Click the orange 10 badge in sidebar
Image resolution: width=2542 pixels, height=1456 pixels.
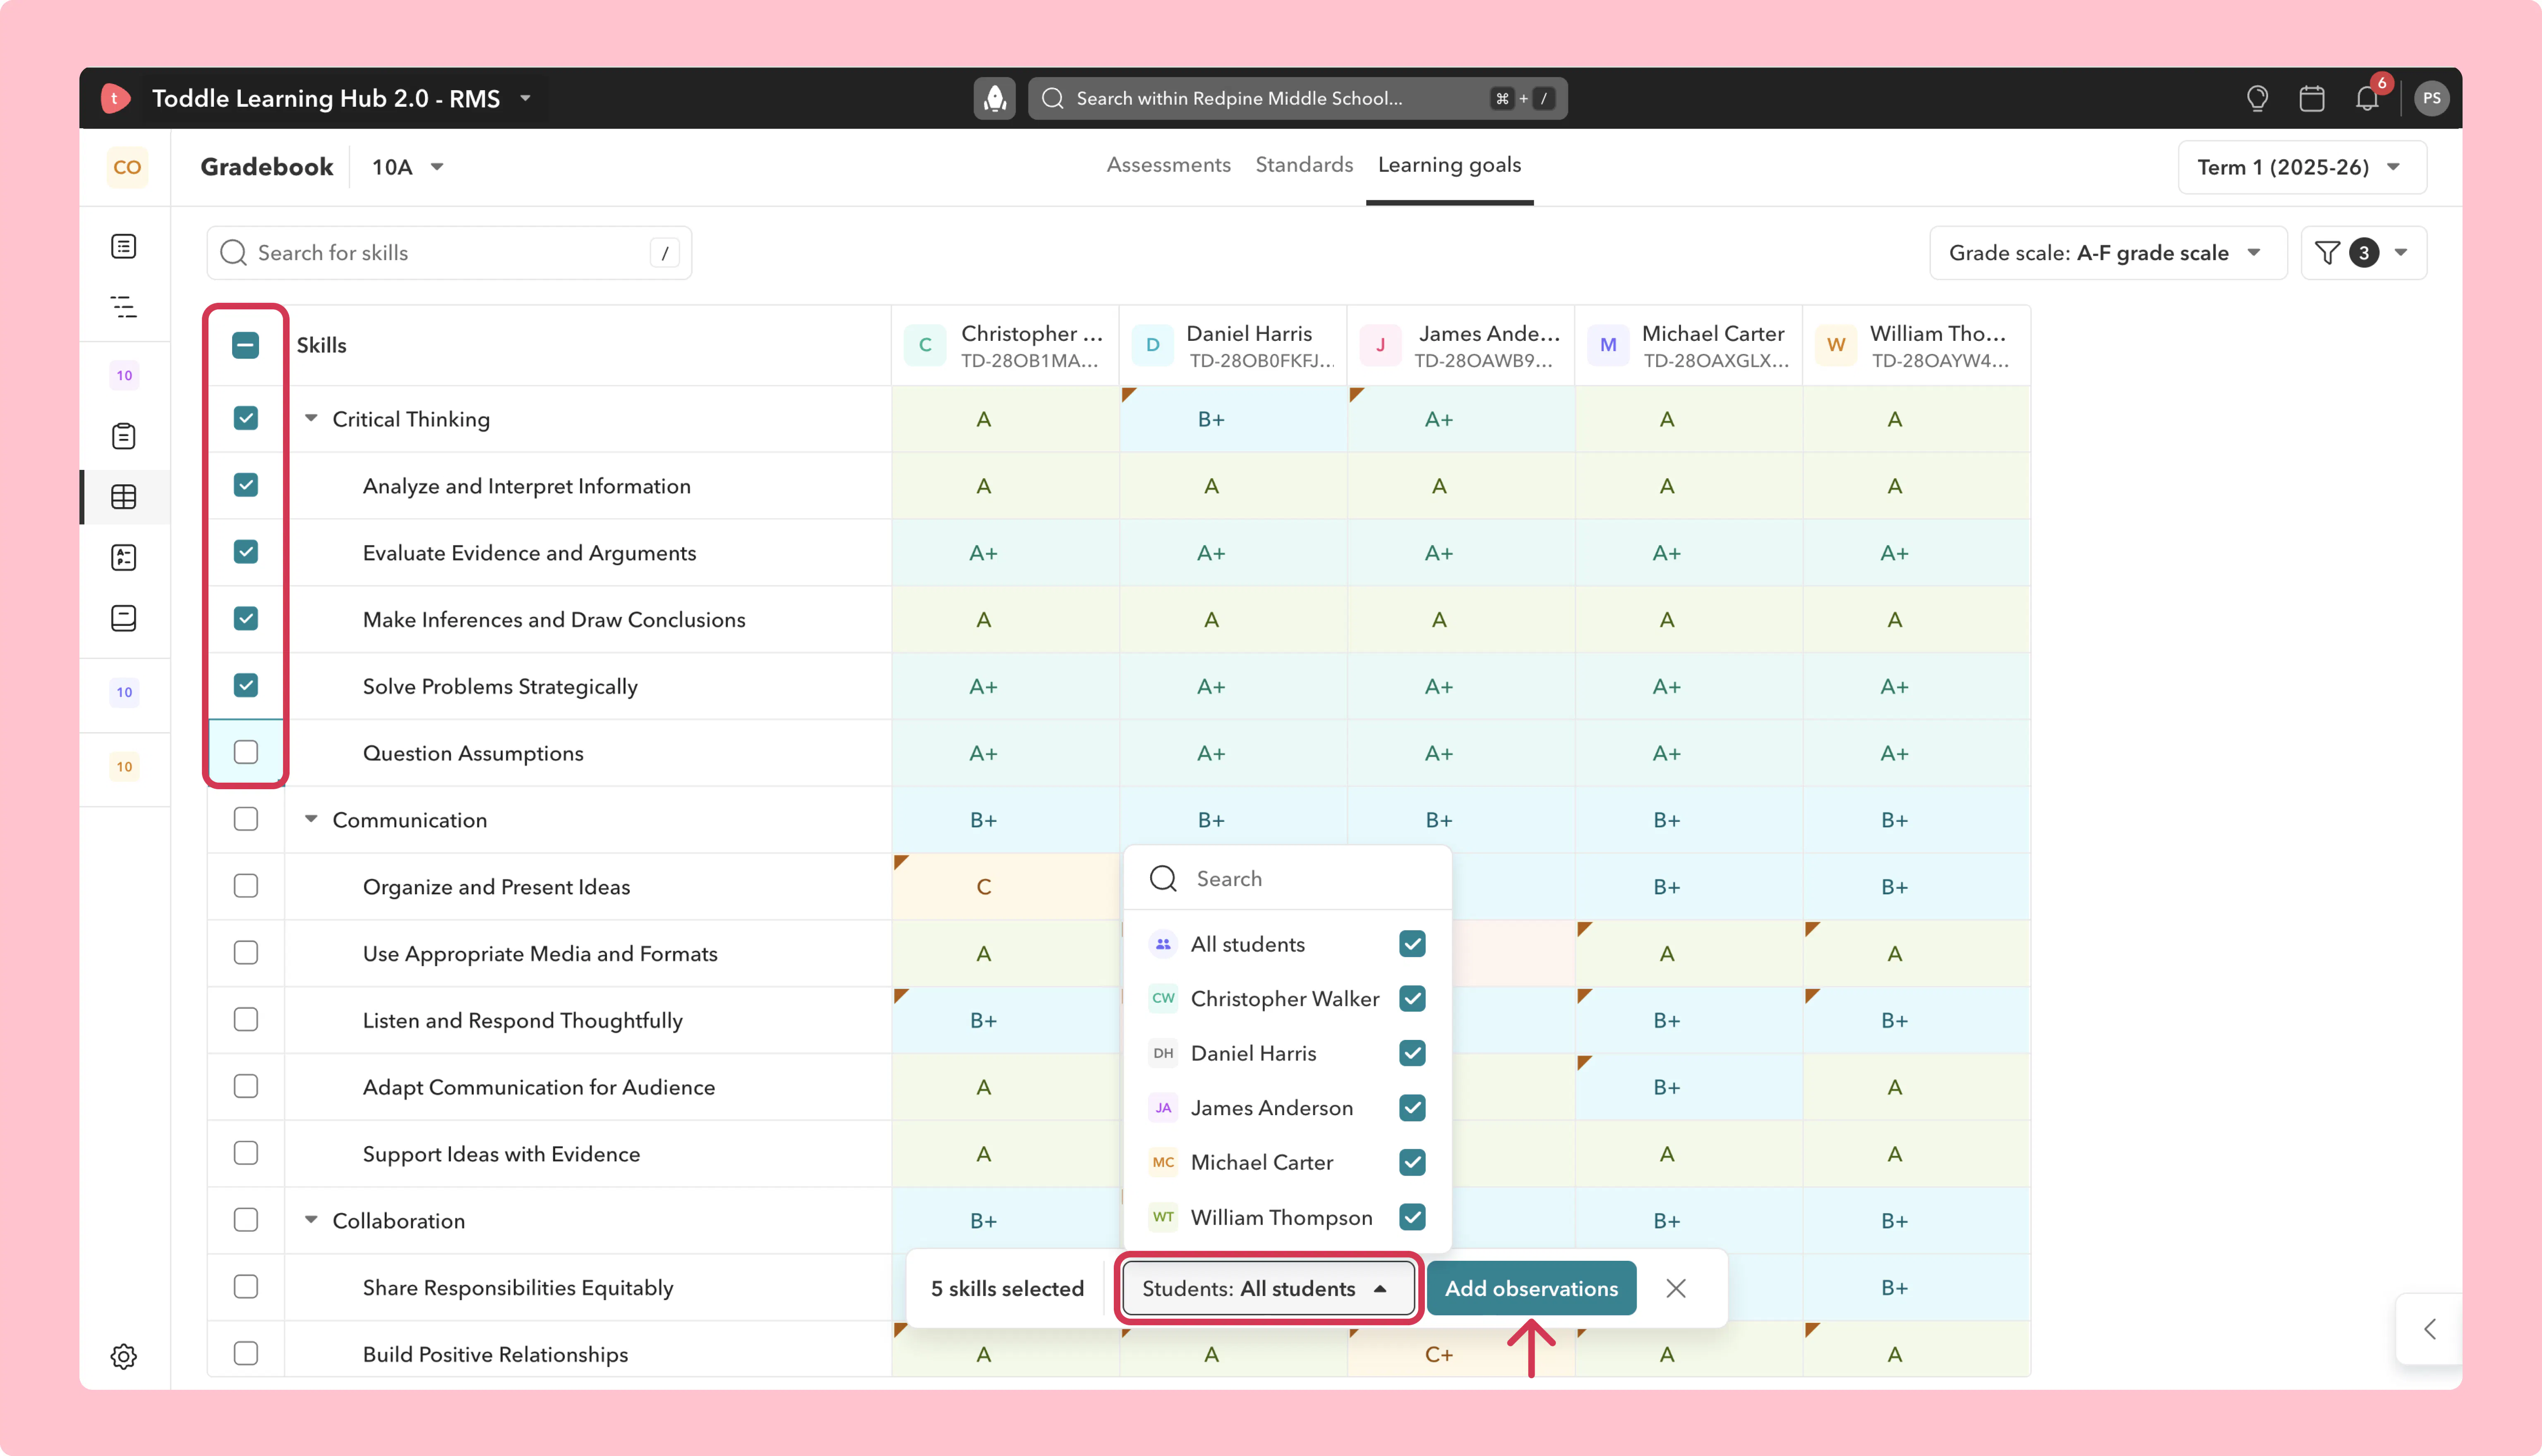(124, 767)
